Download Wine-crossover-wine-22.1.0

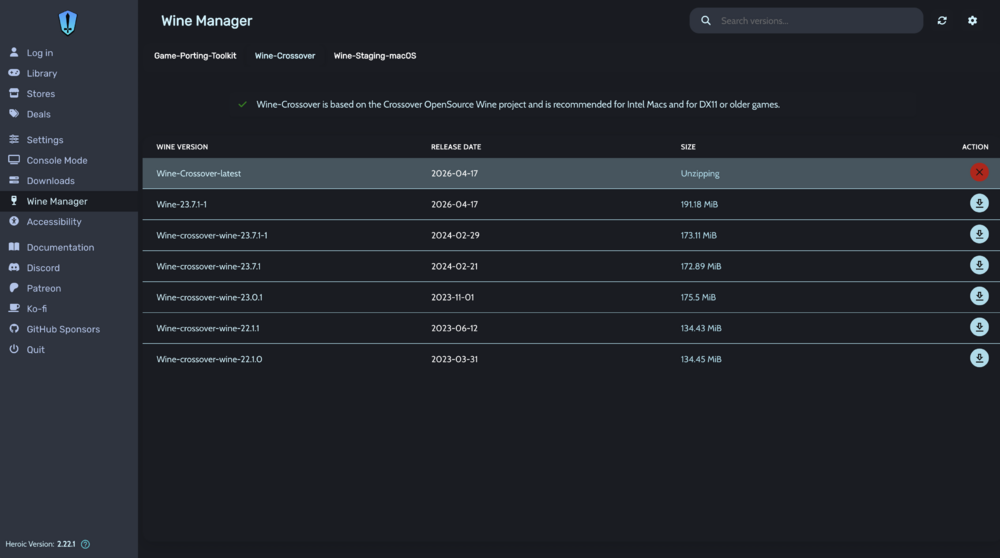(979, 358)
